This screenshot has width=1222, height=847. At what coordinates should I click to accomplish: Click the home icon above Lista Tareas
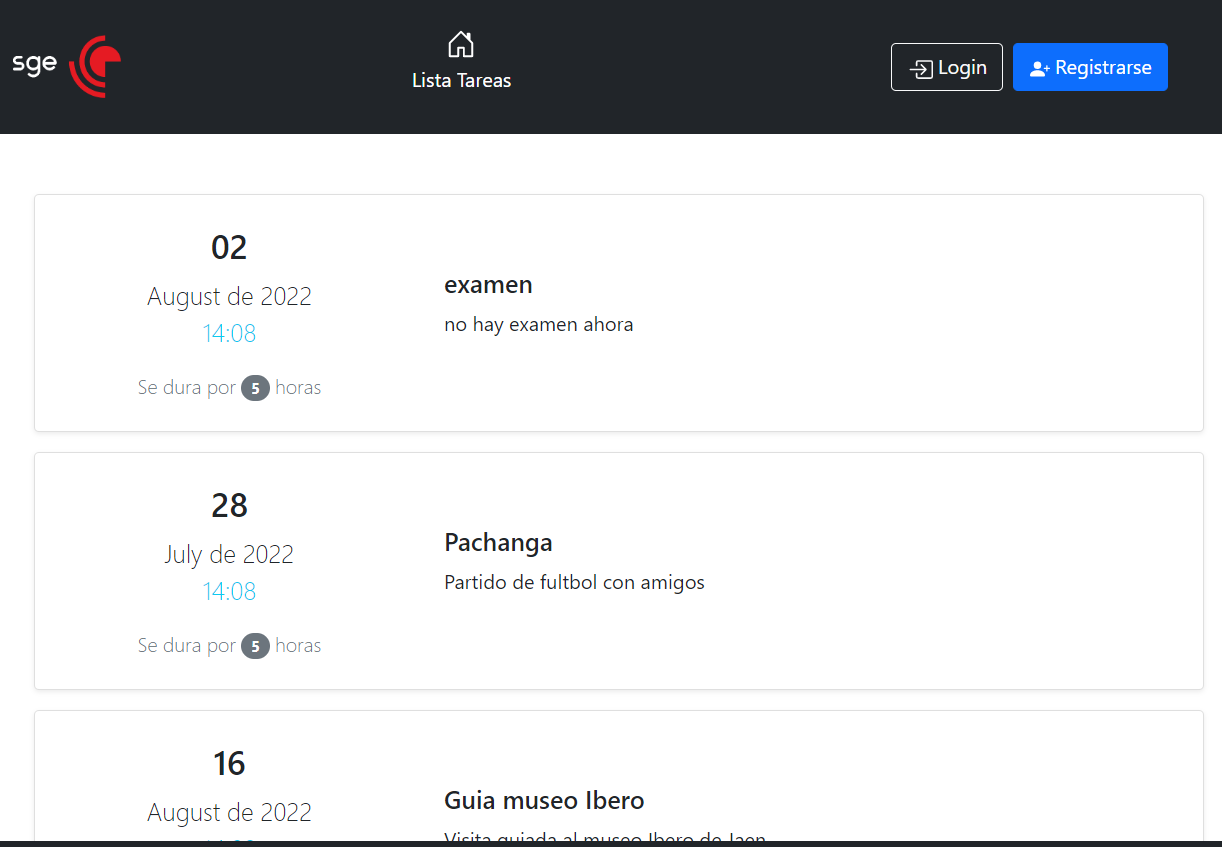(461, 43)
